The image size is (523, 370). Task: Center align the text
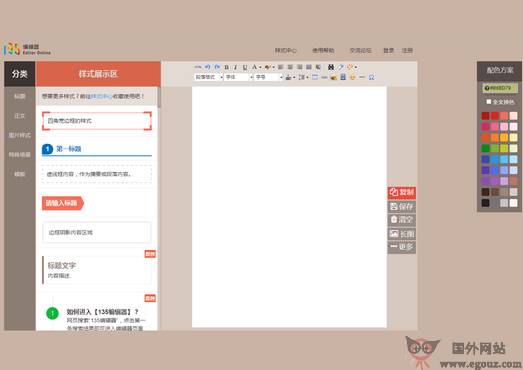pyautogui.click(x=290, y=67)
